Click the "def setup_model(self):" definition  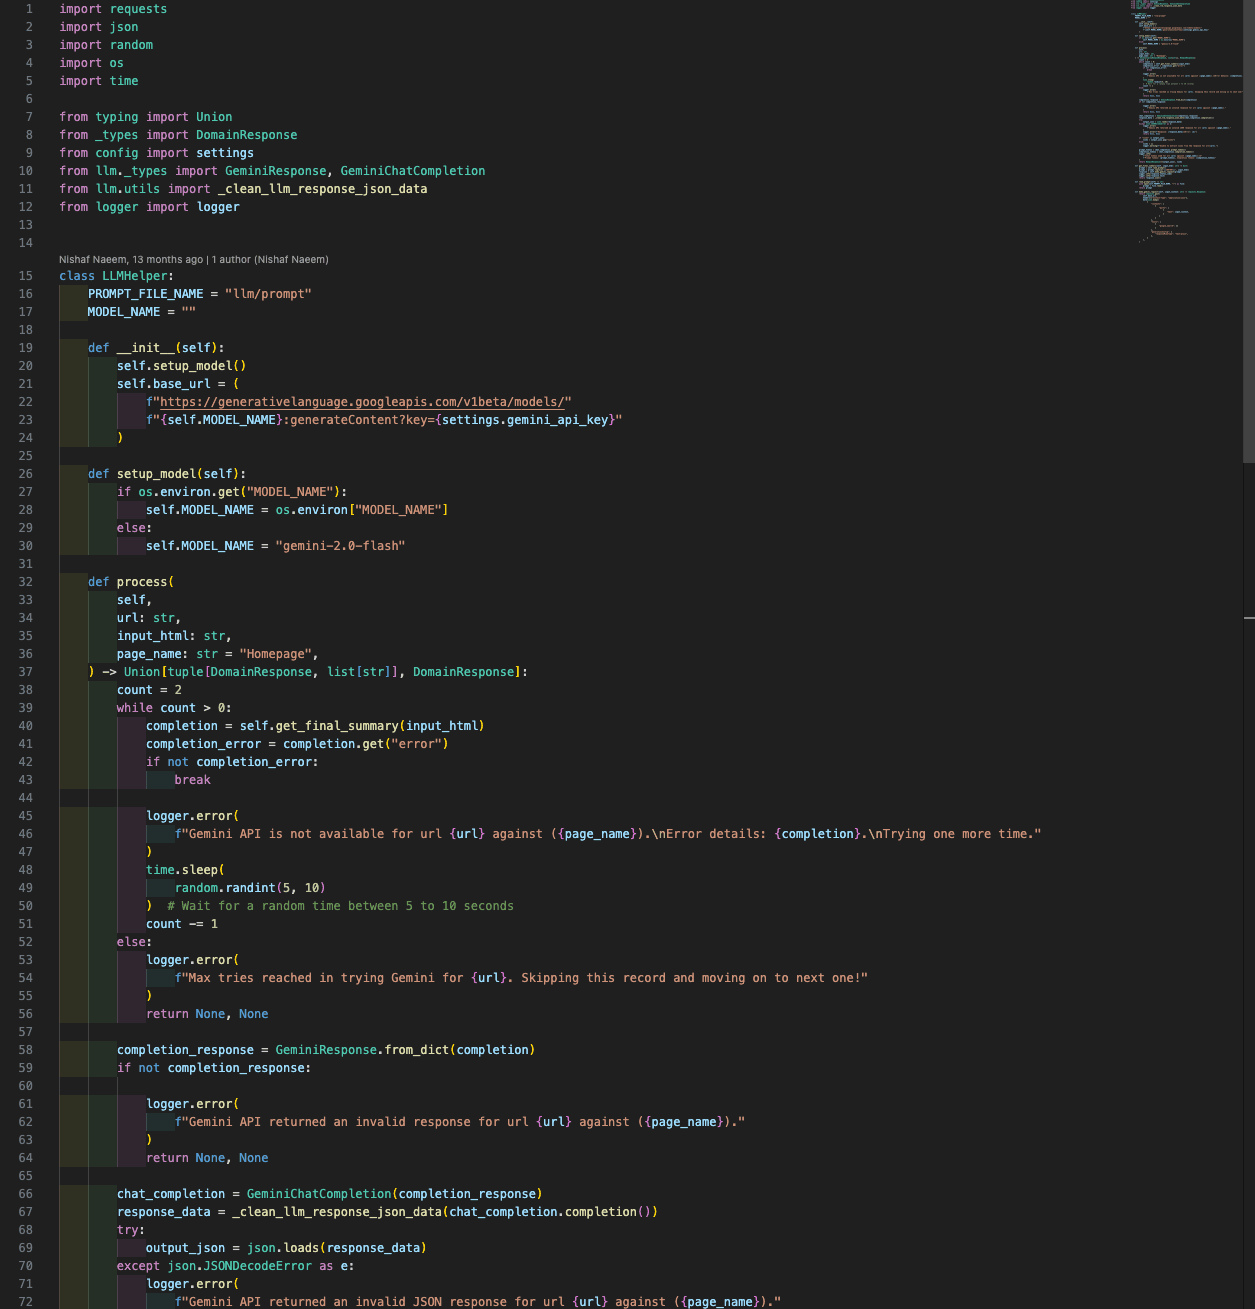167,474
